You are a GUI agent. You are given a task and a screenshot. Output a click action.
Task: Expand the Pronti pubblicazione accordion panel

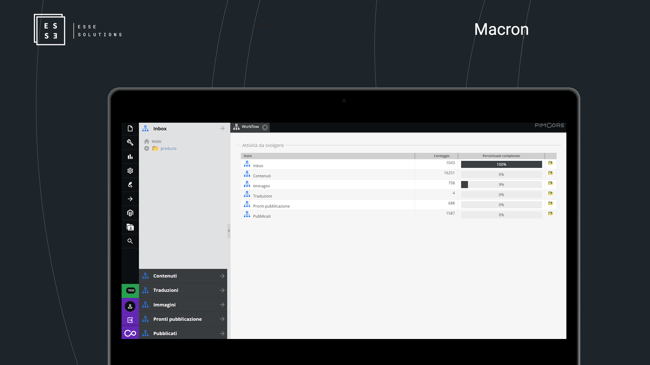coord(183,319)
